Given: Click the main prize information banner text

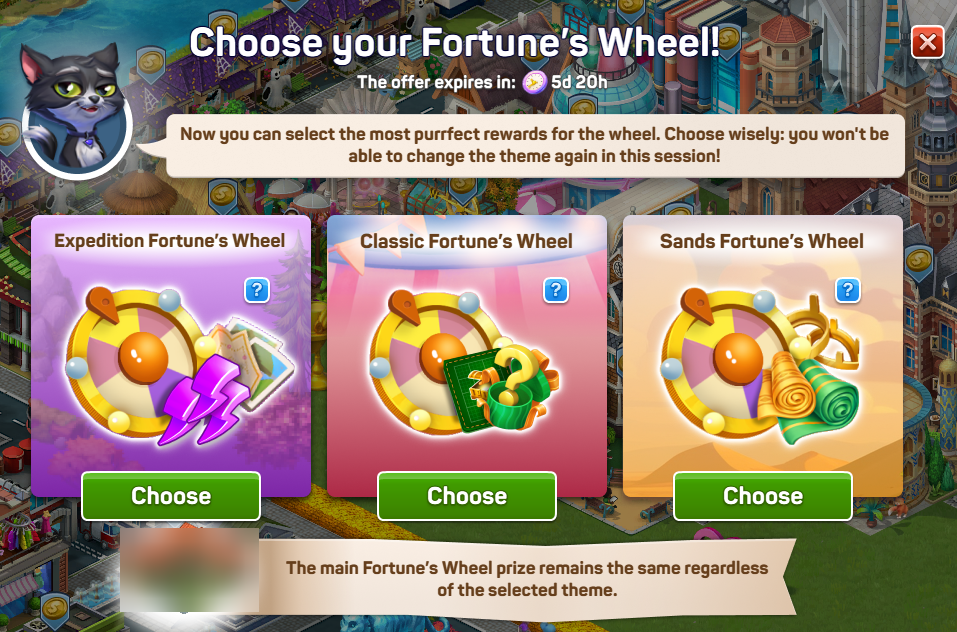Looking at the screenshot, I should [x=527, y=578].
